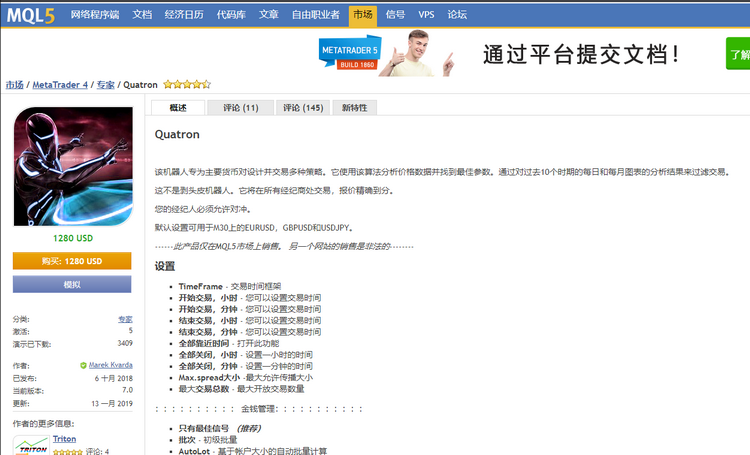The image size is (750, 455).
Task: Click the green shield badge beside author
Action: (83, 366)
